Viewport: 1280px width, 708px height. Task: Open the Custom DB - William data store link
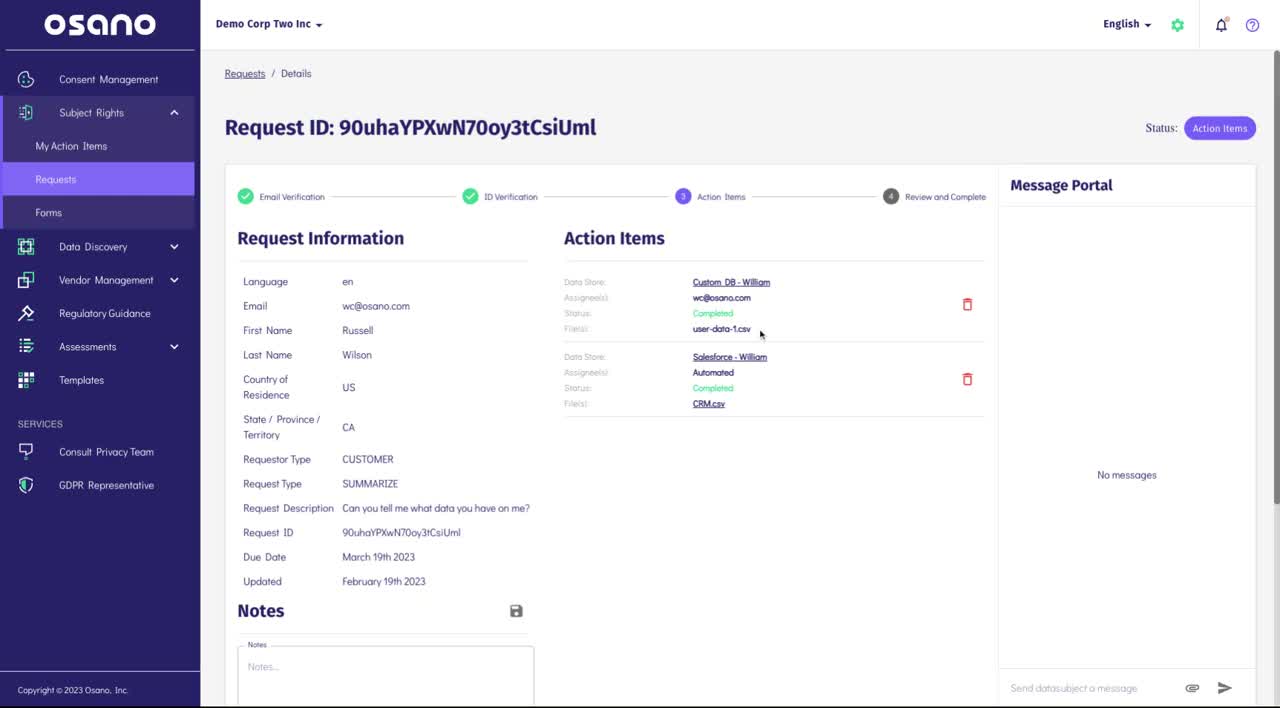731,282
